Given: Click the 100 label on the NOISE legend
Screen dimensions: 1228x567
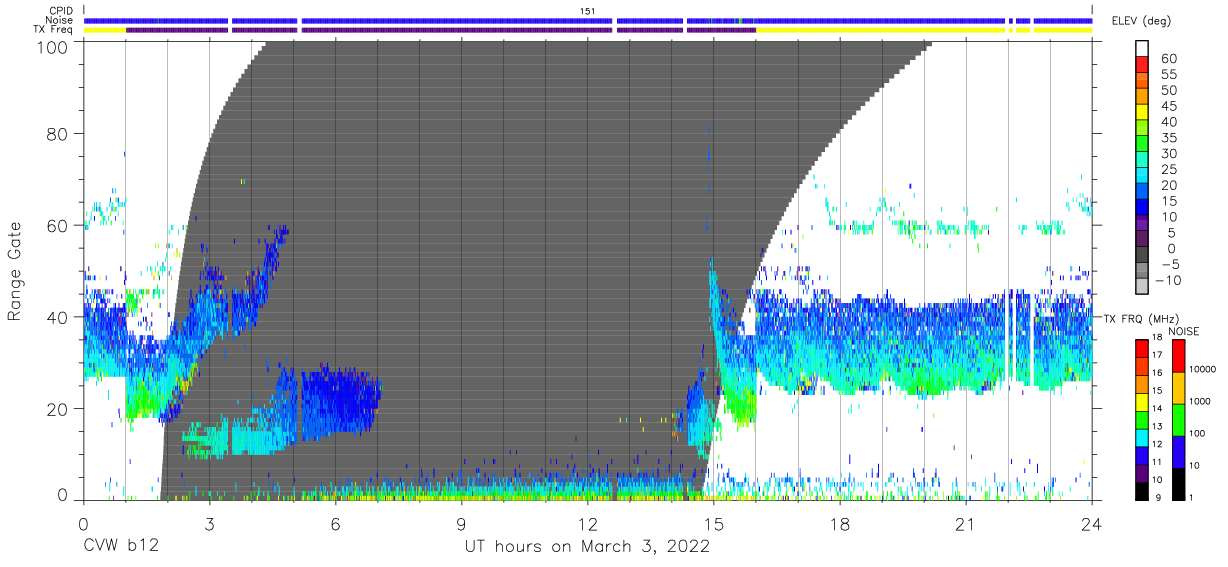Looking at the screenshot, I should coord(1199,433).
